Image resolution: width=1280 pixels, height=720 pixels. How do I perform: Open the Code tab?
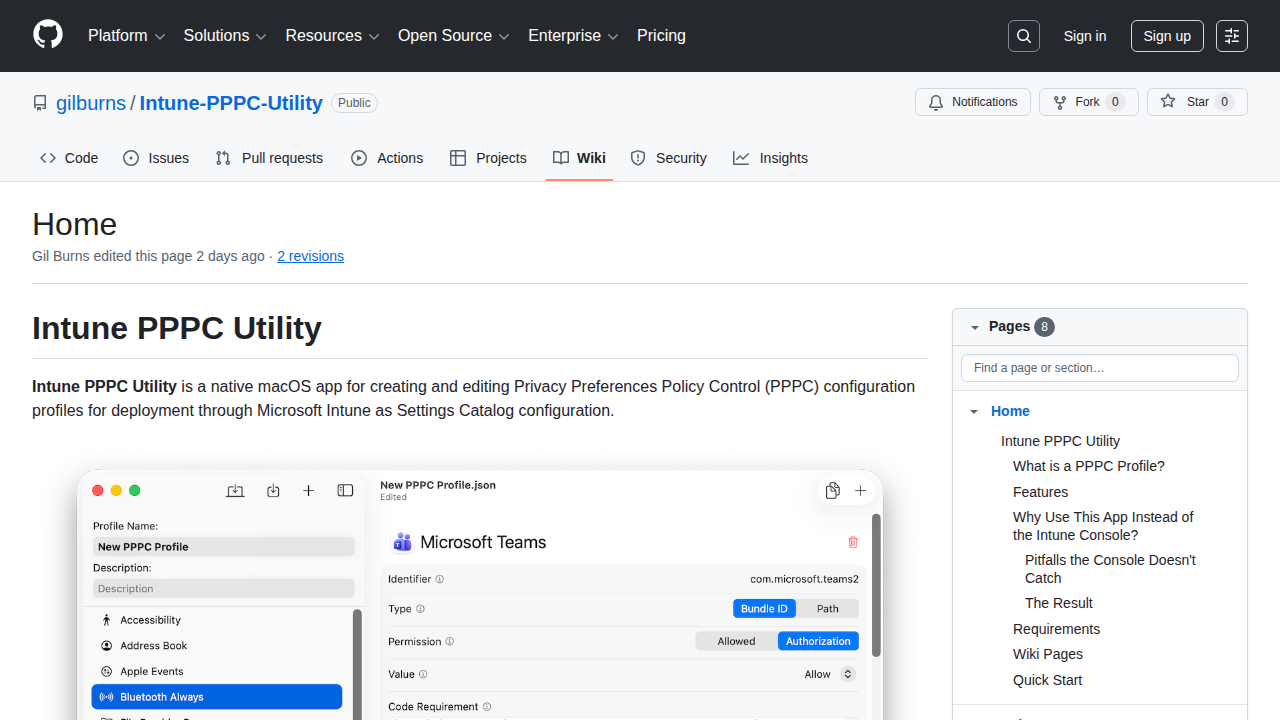click(69, 158)
